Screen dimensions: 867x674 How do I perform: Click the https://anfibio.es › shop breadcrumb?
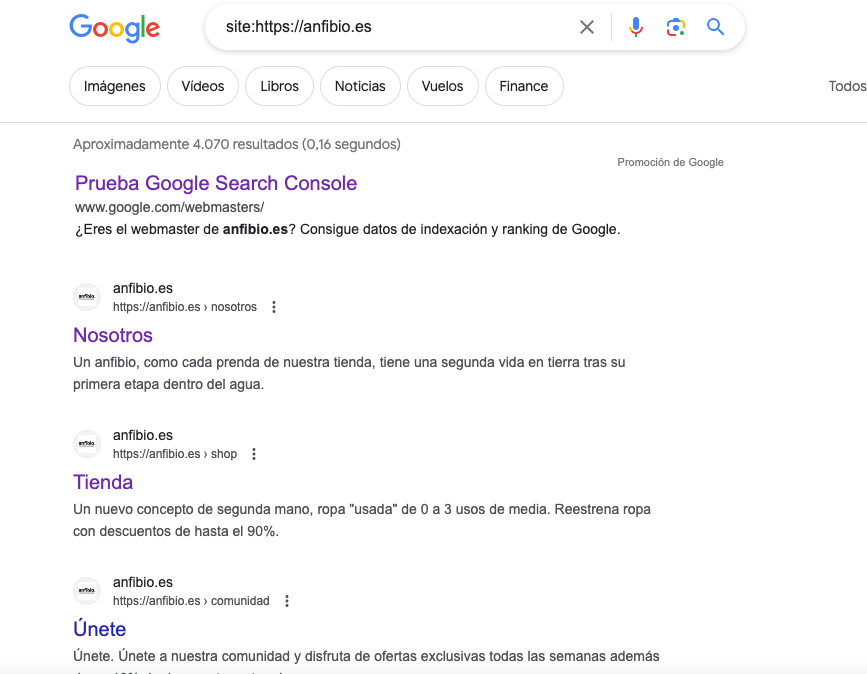click(175, 454)
